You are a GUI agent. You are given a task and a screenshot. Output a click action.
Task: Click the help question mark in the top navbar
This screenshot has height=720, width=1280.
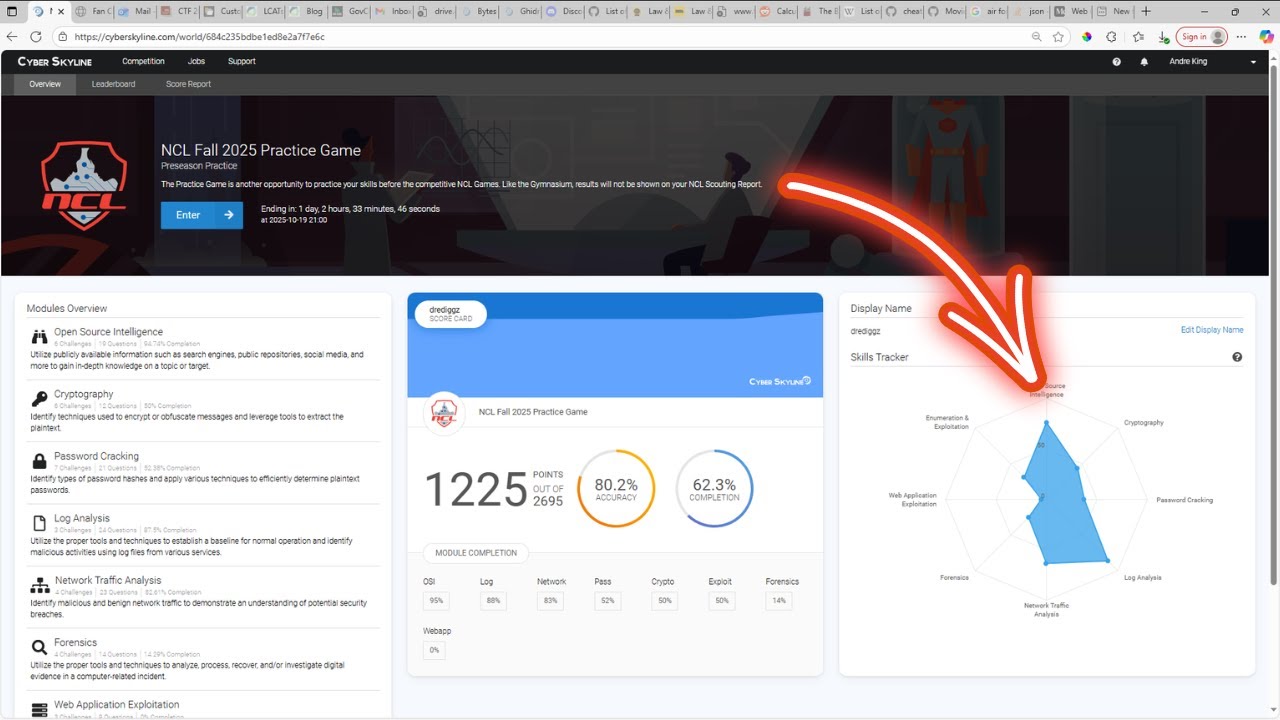click(x=1116, y=62)
